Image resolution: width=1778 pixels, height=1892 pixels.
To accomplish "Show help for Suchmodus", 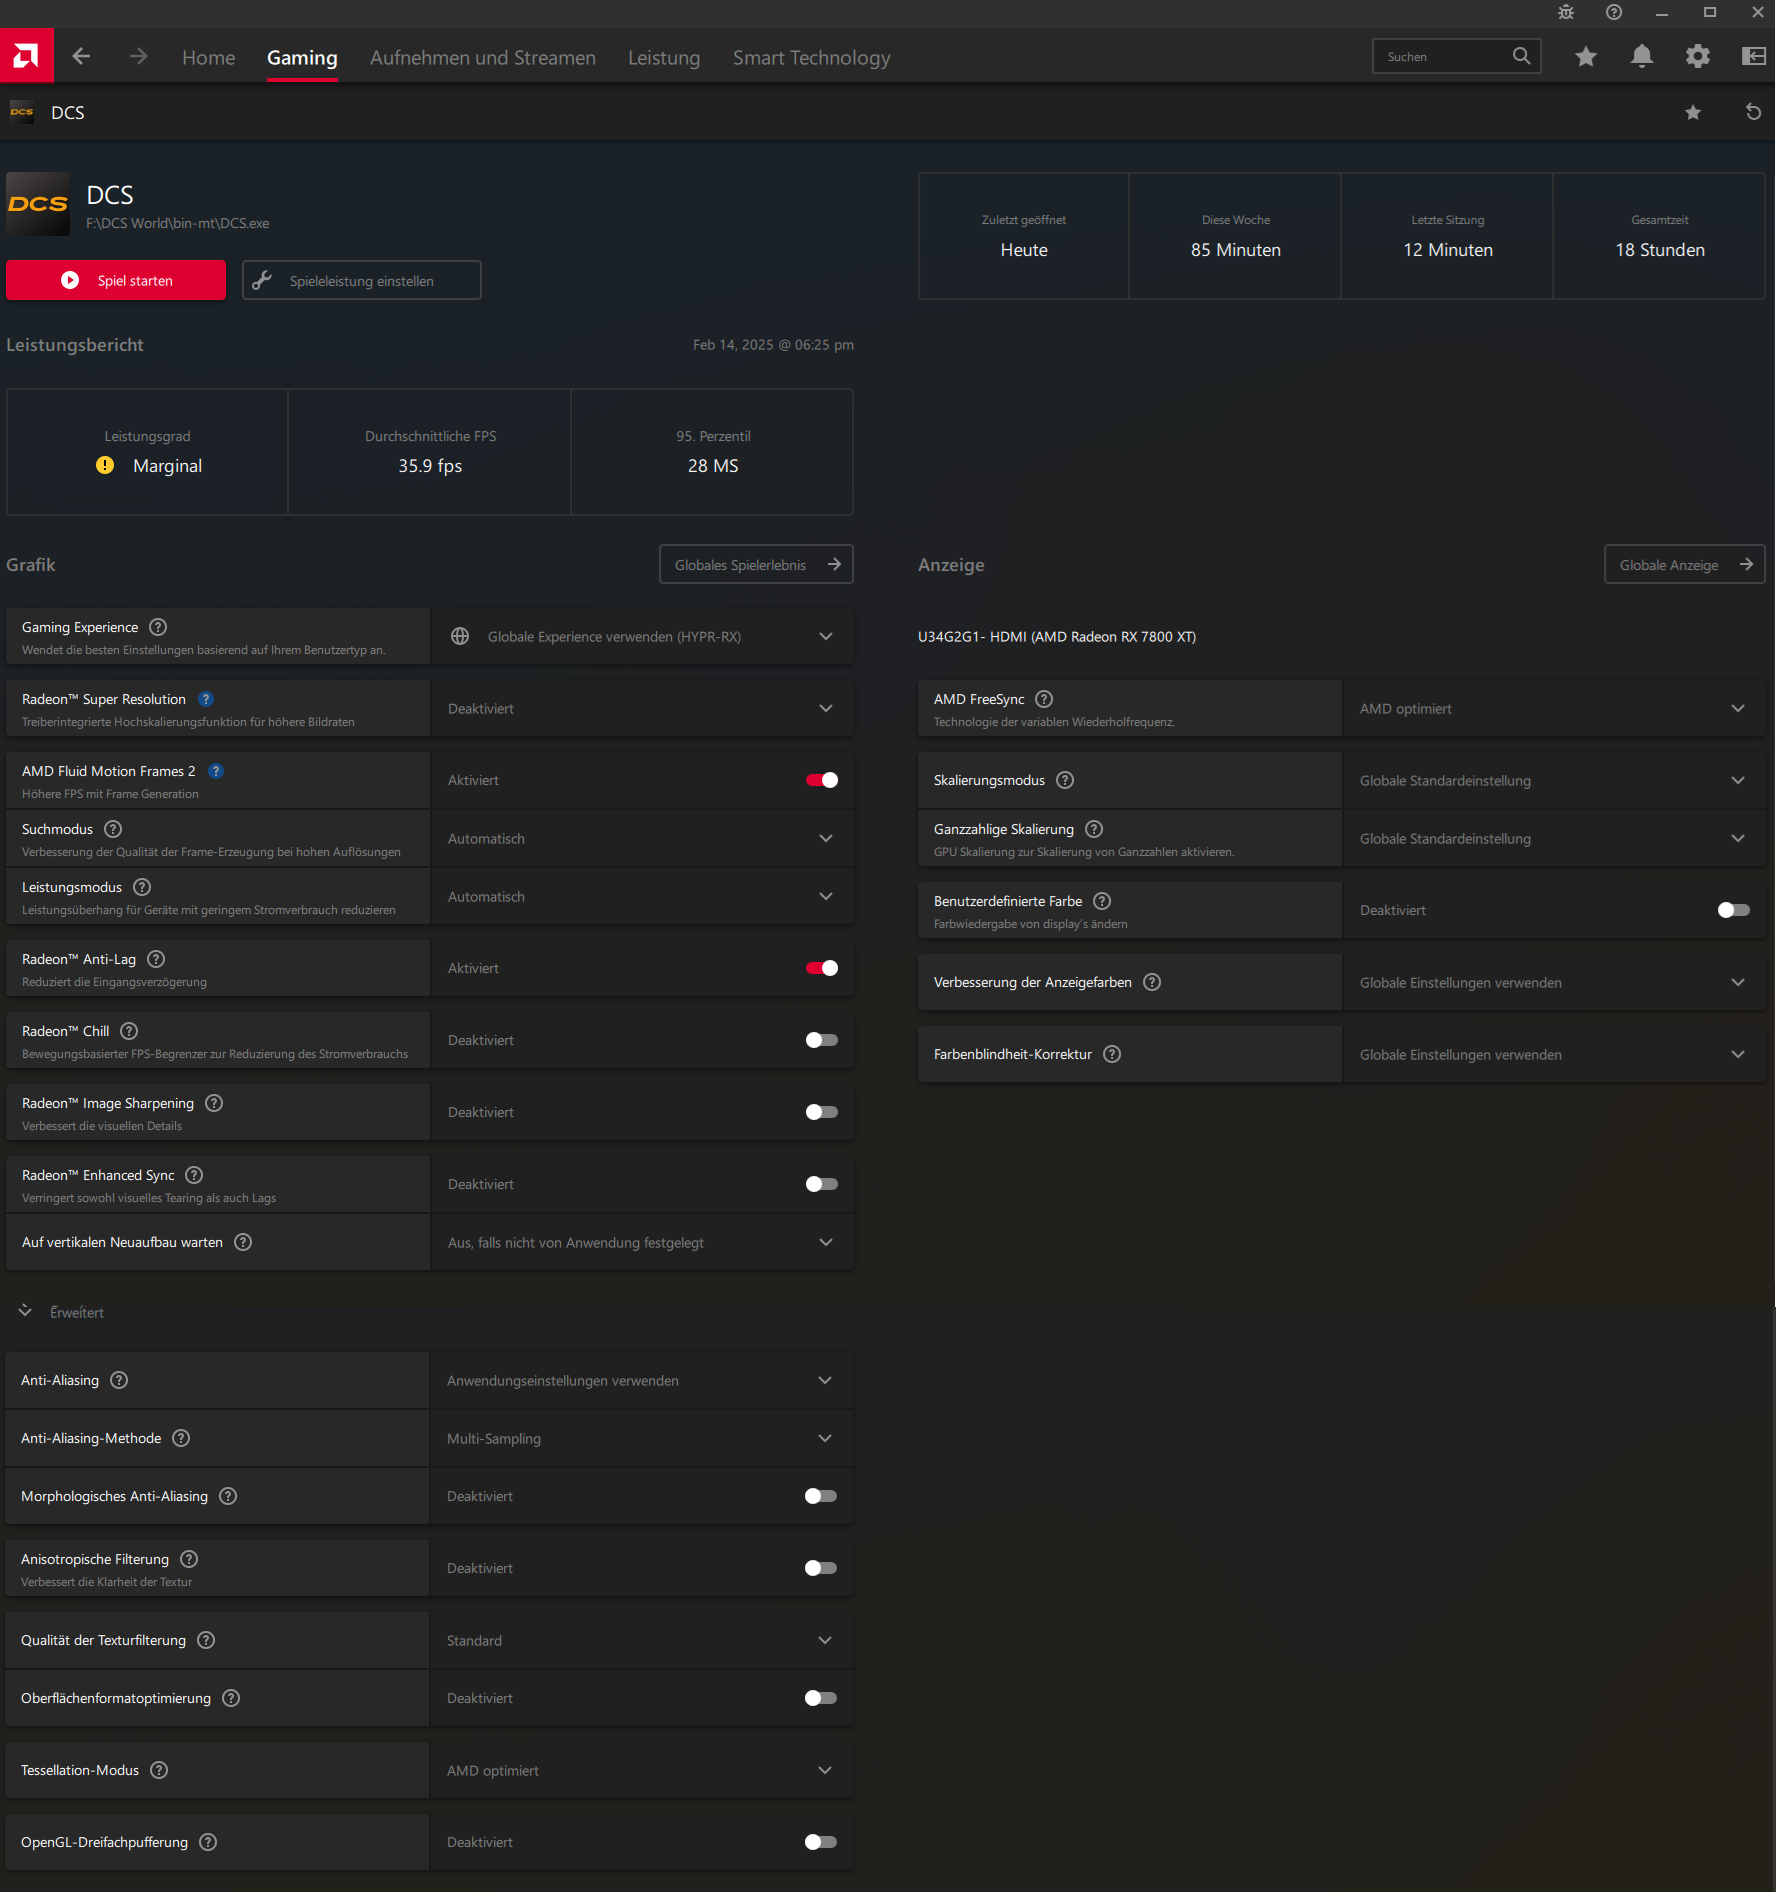I will tap(113, 829).
